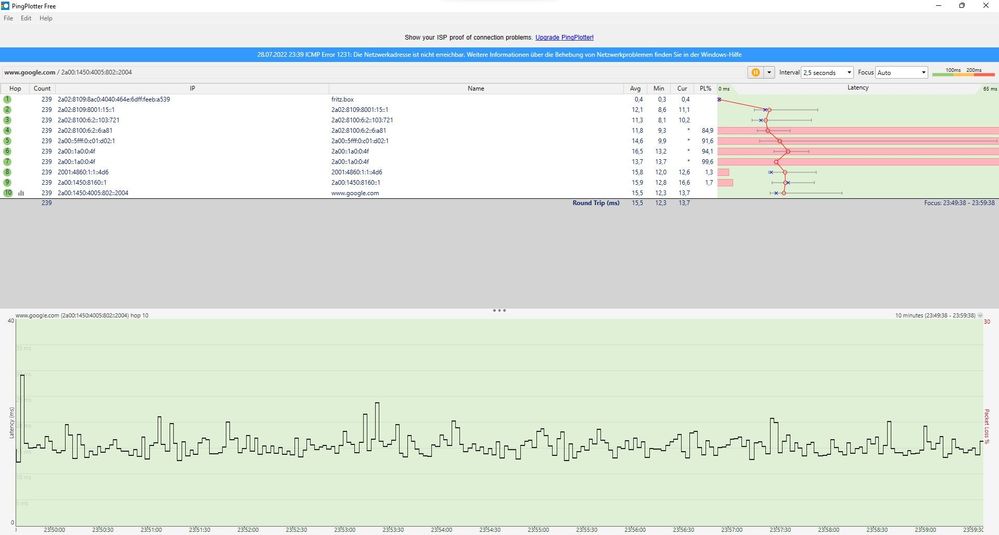Open the Focus dropdown set to Auto
This screenshot has width=999, height=535.
coord(902,73)
